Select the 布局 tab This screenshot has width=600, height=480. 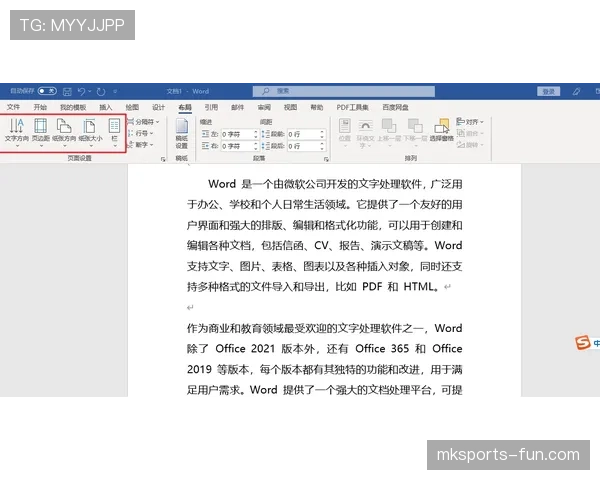[x=185, y=107]
